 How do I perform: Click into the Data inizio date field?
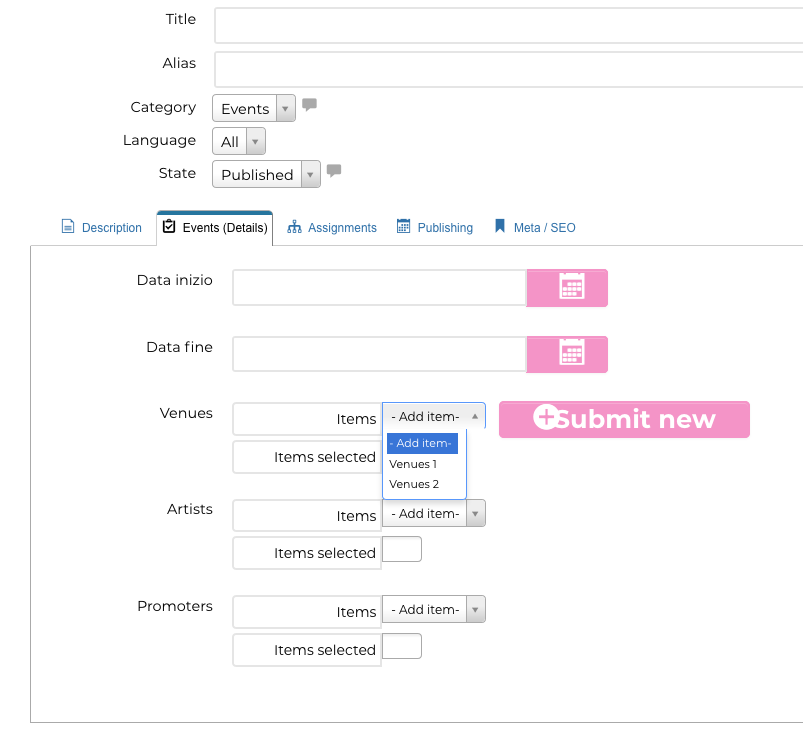point(379,288)
